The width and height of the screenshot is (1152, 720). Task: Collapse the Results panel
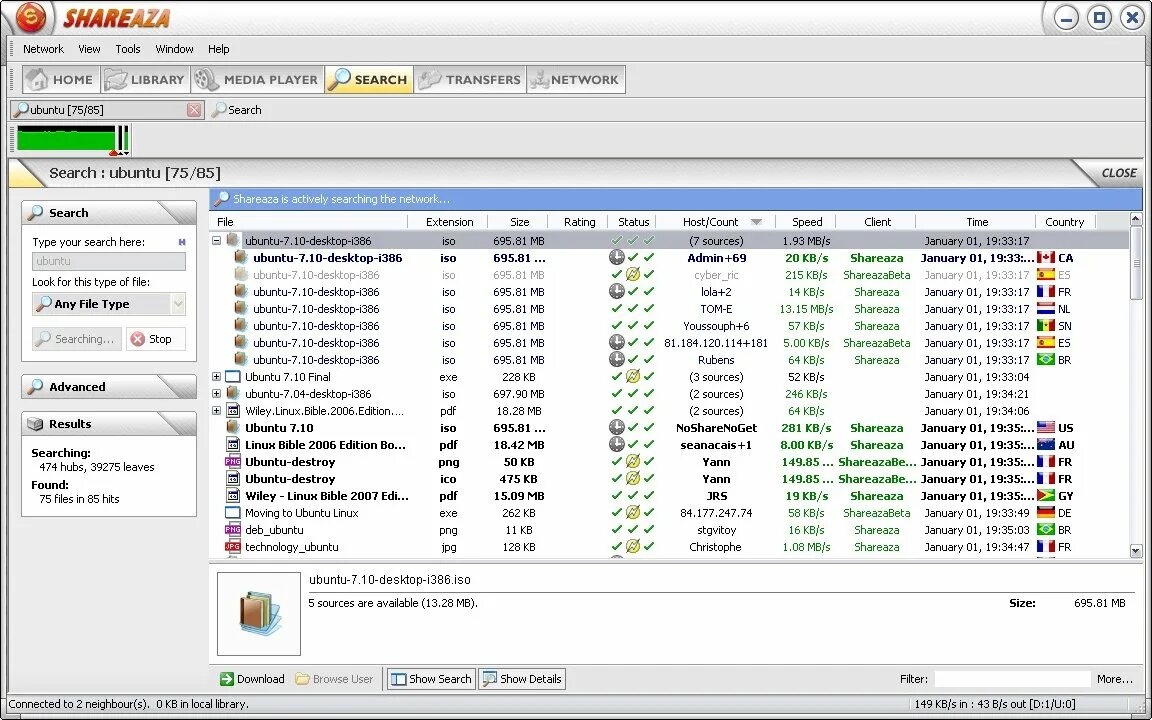point(109,423)
